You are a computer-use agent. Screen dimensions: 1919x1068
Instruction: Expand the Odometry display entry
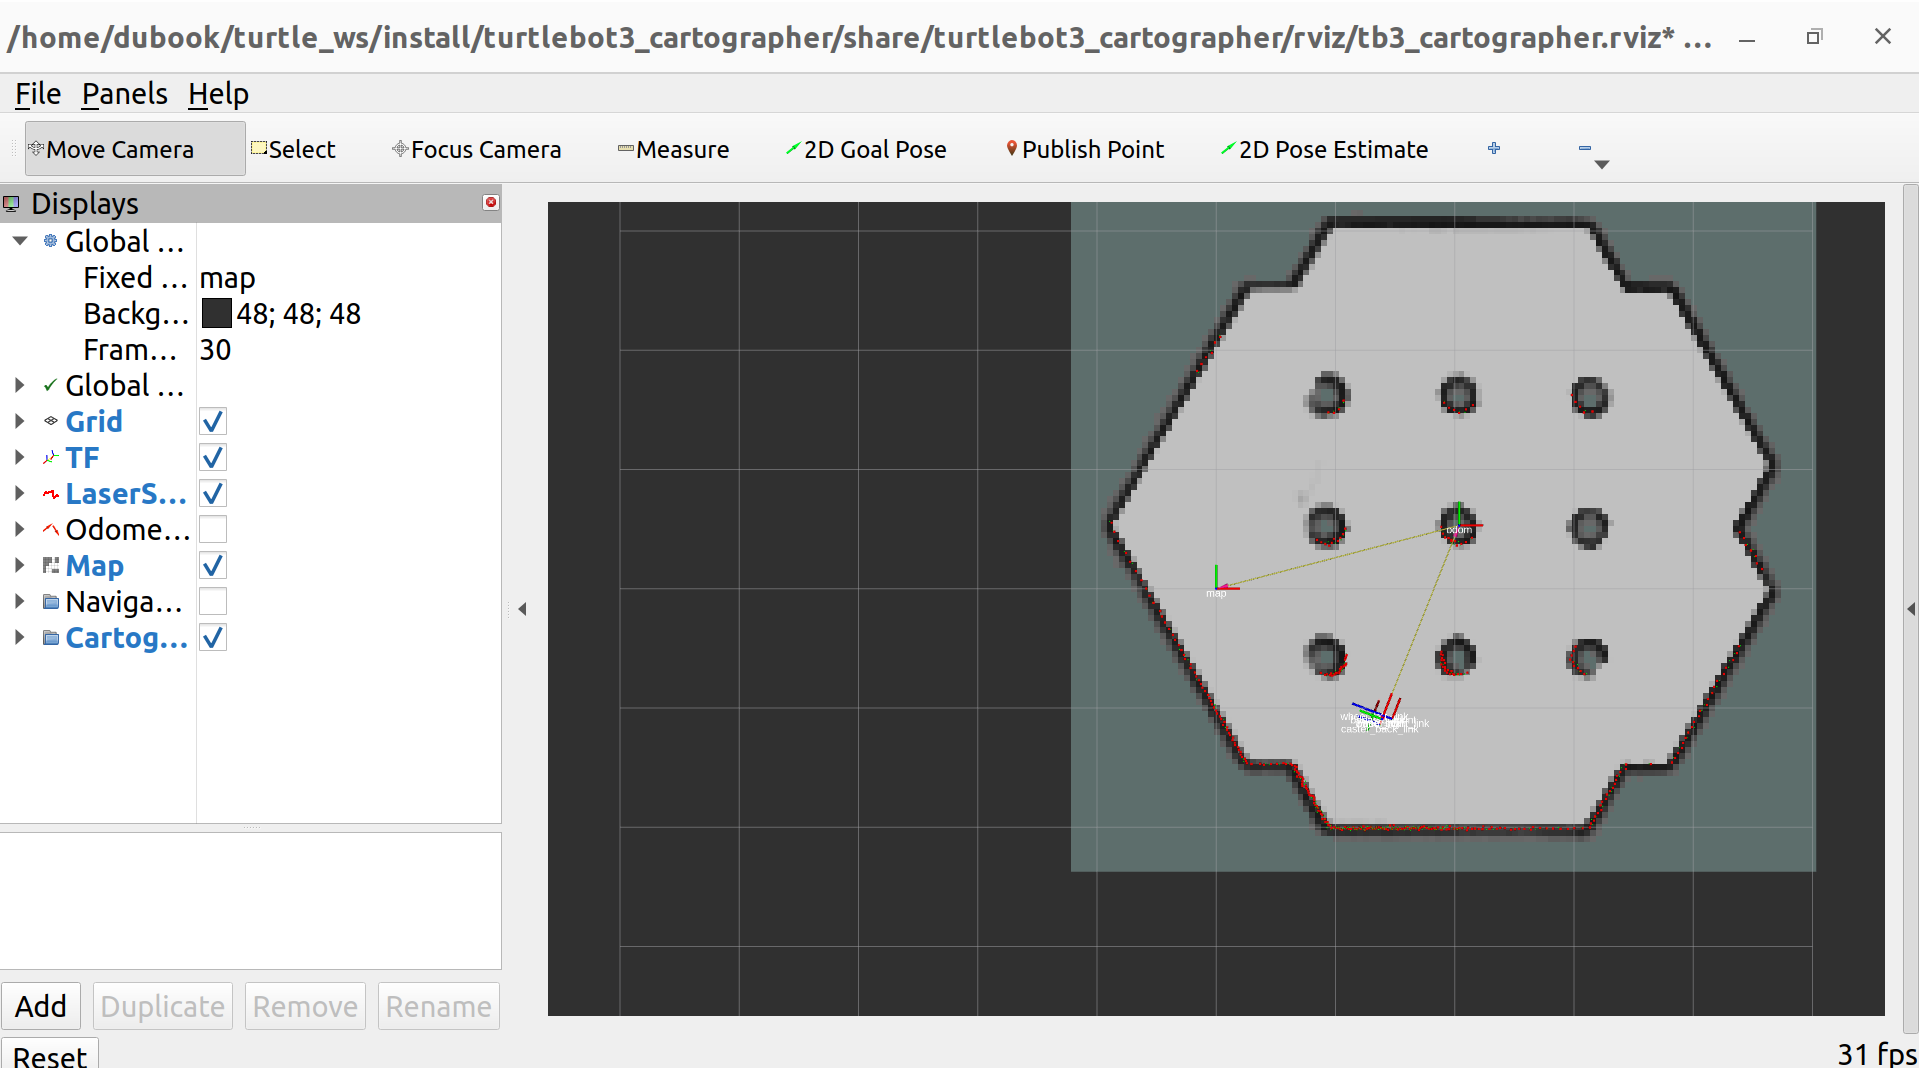click(x=20, y=529)
